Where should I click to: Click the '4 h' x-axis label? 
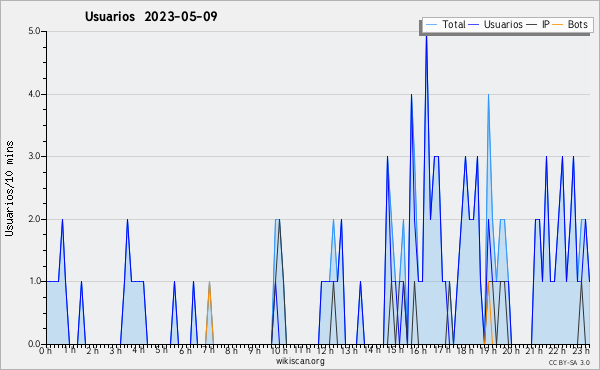coord(138,350)
